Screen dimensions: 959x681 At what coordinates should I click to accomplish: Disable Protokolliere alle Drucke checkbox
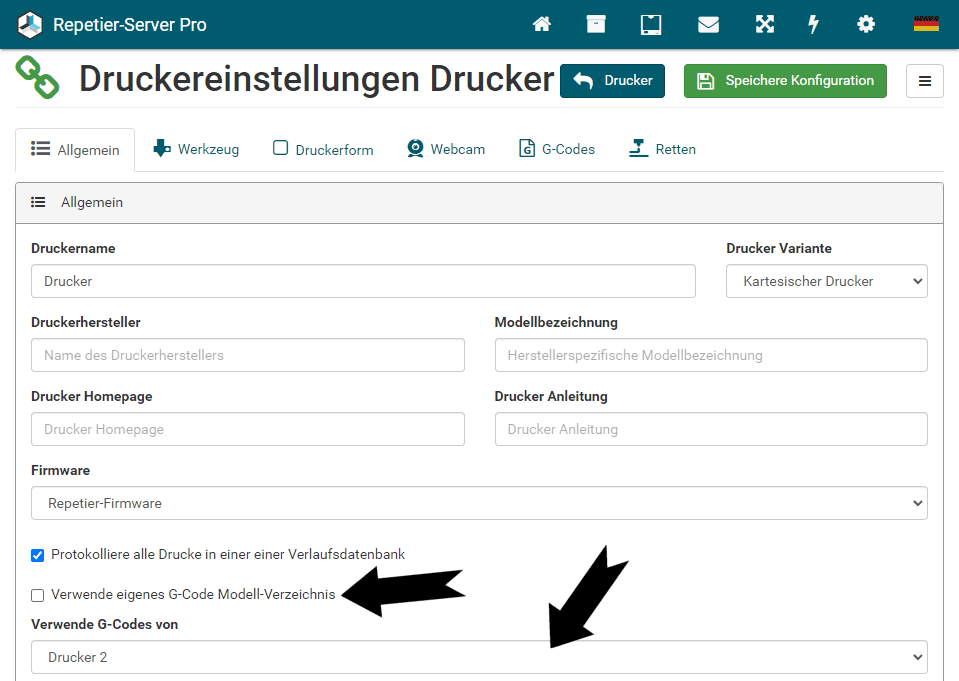37,555
